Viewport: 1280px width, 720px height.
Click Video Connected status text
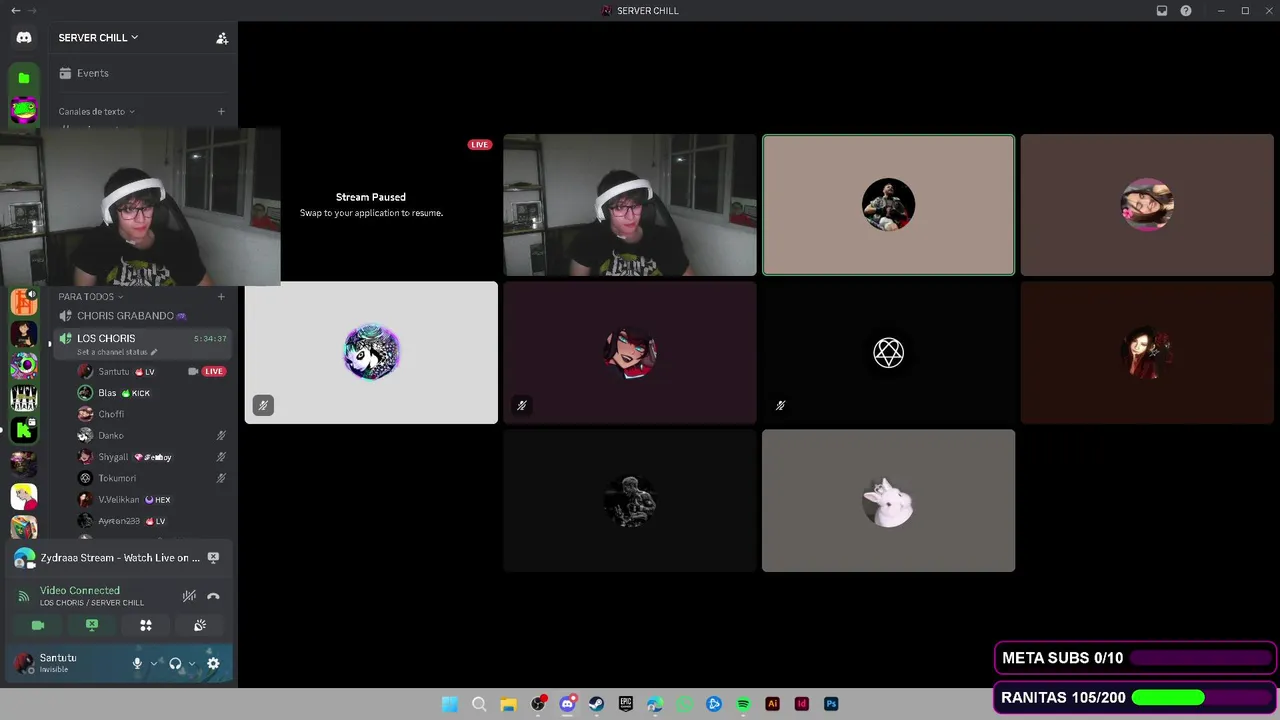pyautogui.click(x=80, y=591)
